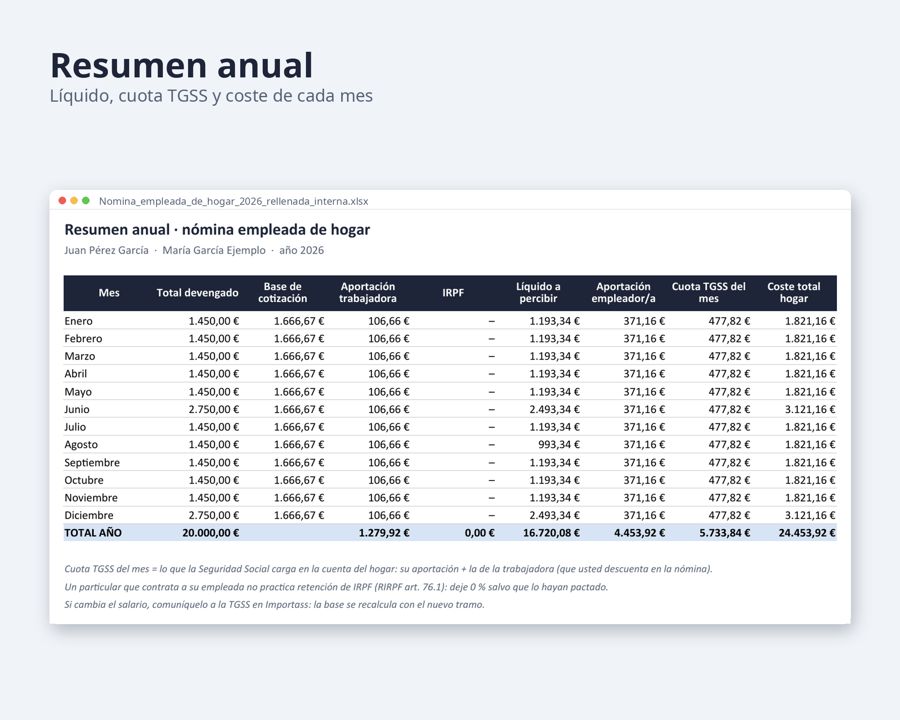The image size is (900, 720).
Task: Click the "Julio" row label
Action: click(75, 427)
